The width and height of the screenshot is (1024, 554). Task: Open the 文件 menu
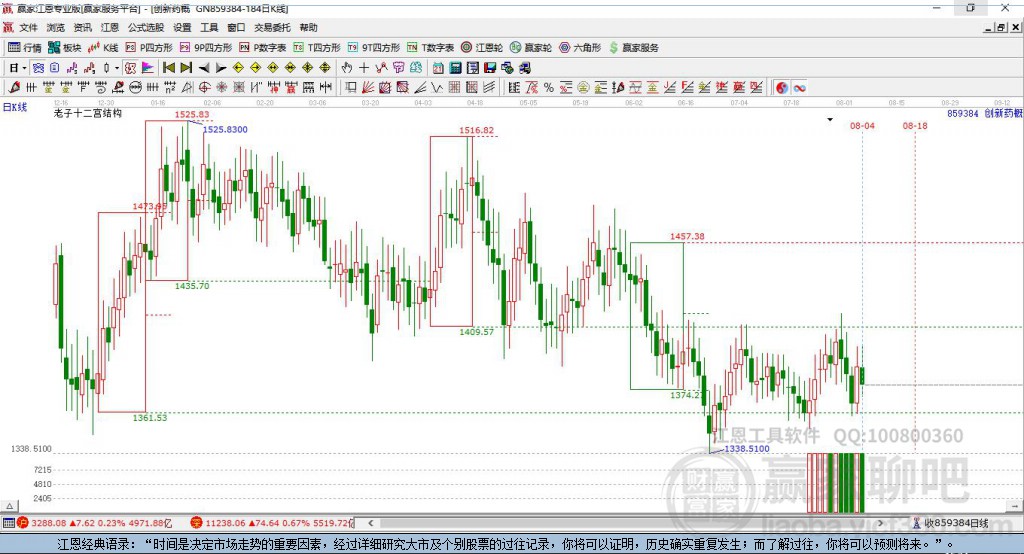tap(28, 27)
